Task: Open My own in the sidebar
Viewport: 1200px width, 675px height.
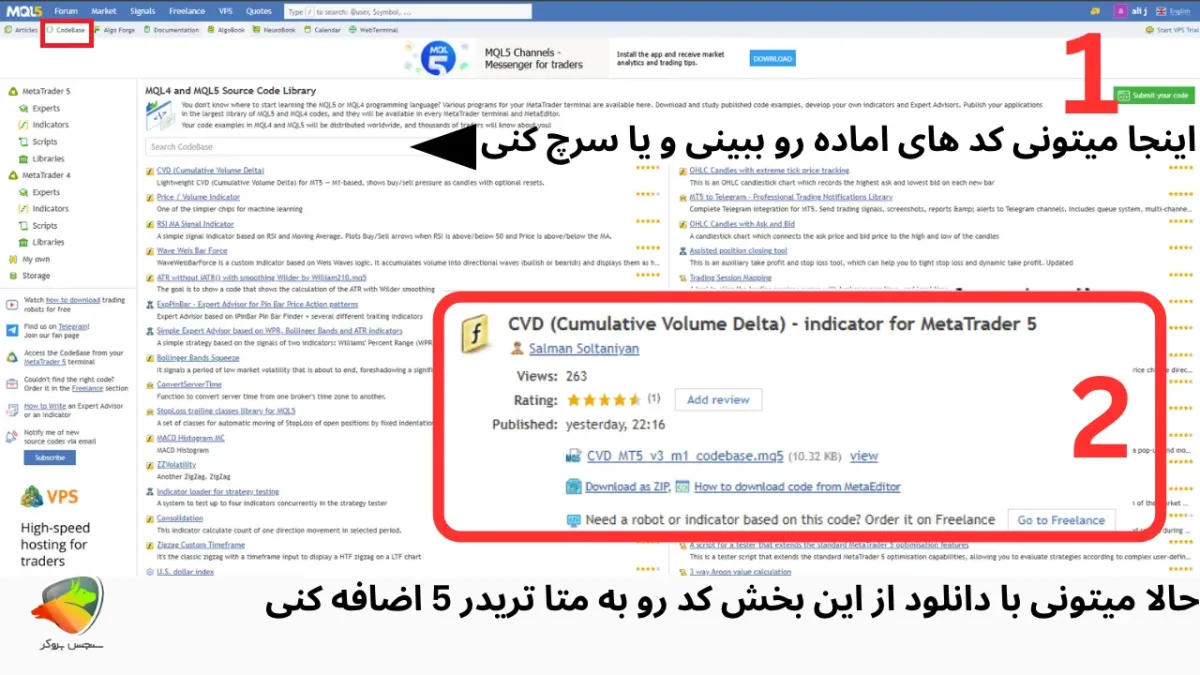Action: click(x=28, y=259)
